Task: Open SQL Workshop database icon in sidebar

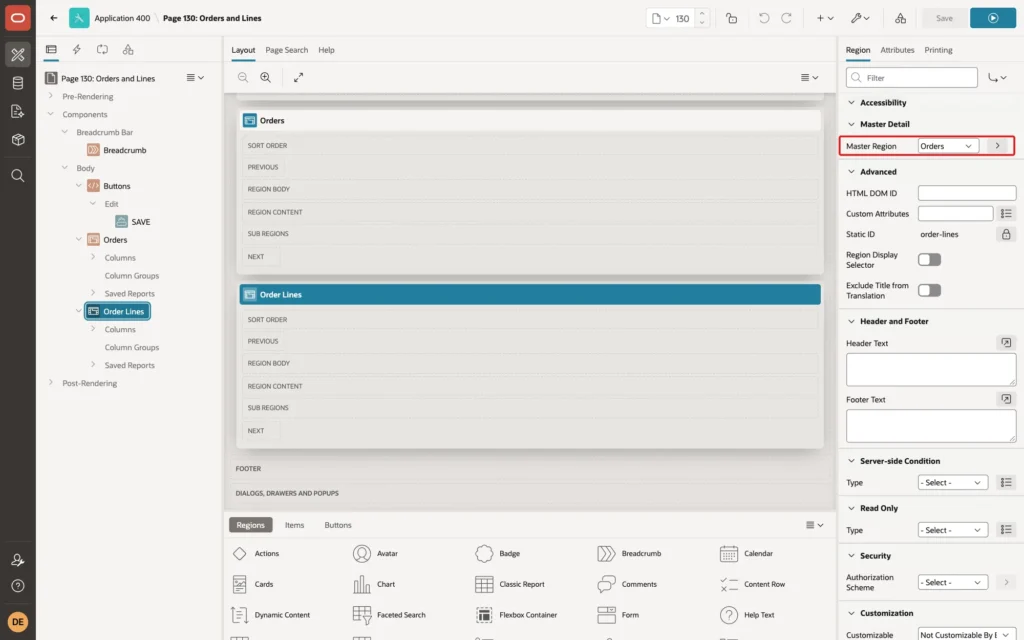Action: tap(18, 83)
